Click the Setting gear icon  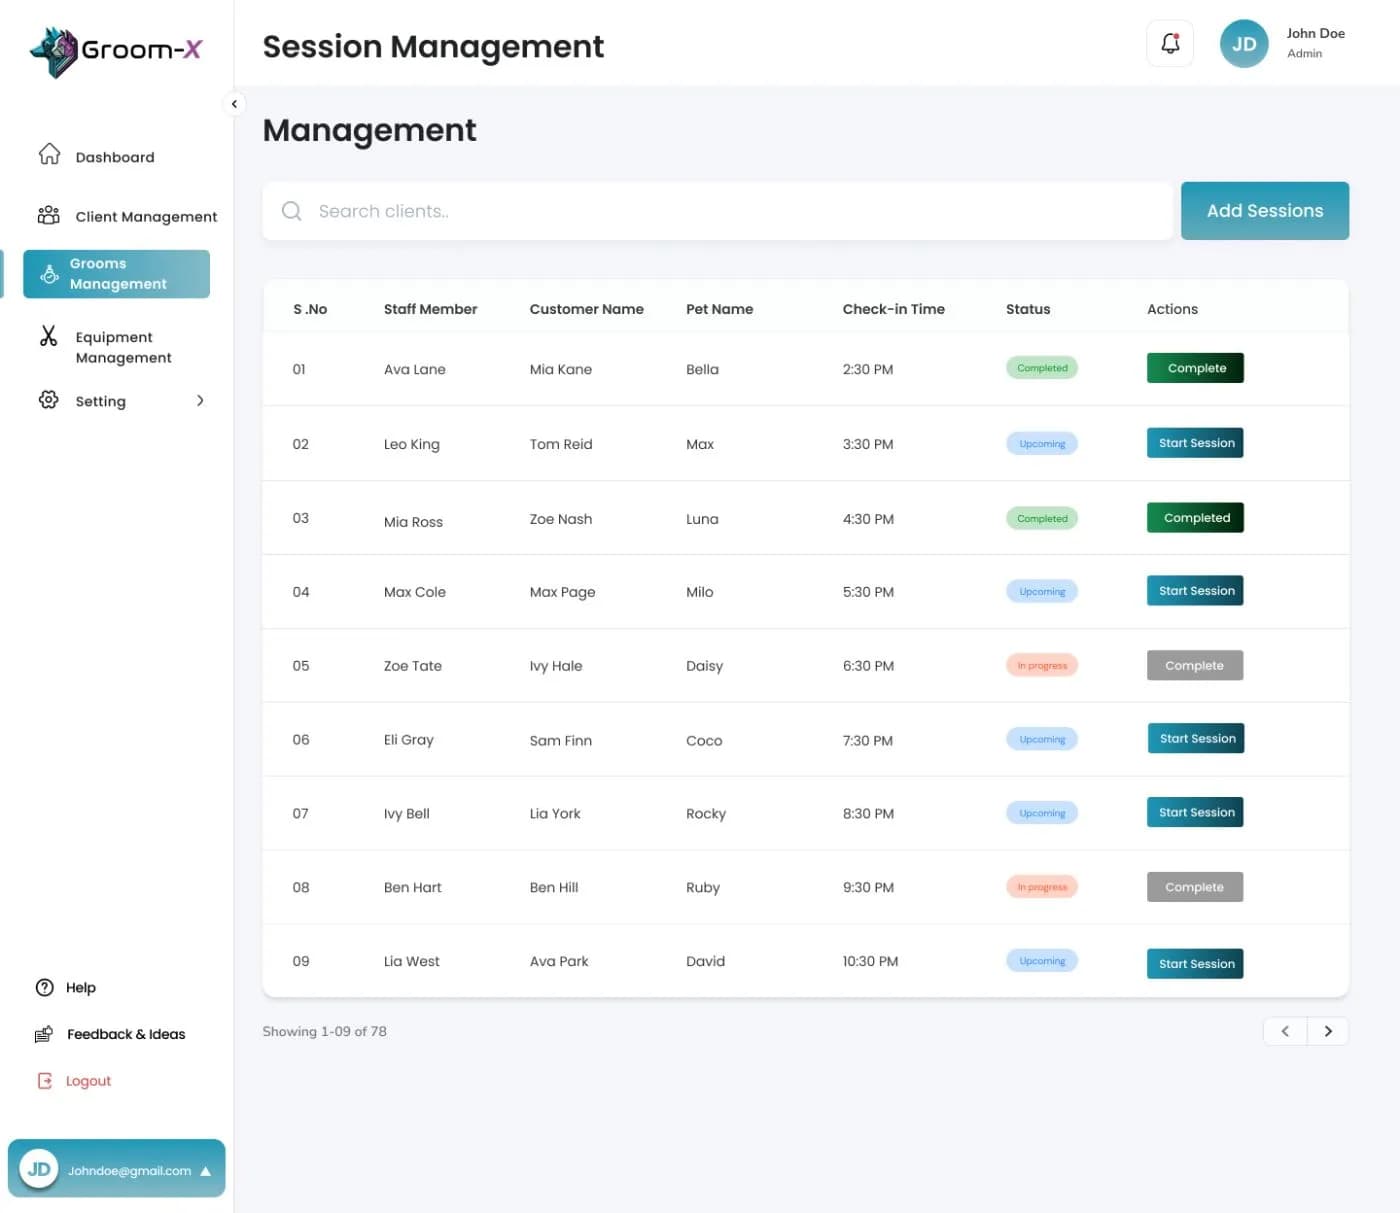coord(48,400)
